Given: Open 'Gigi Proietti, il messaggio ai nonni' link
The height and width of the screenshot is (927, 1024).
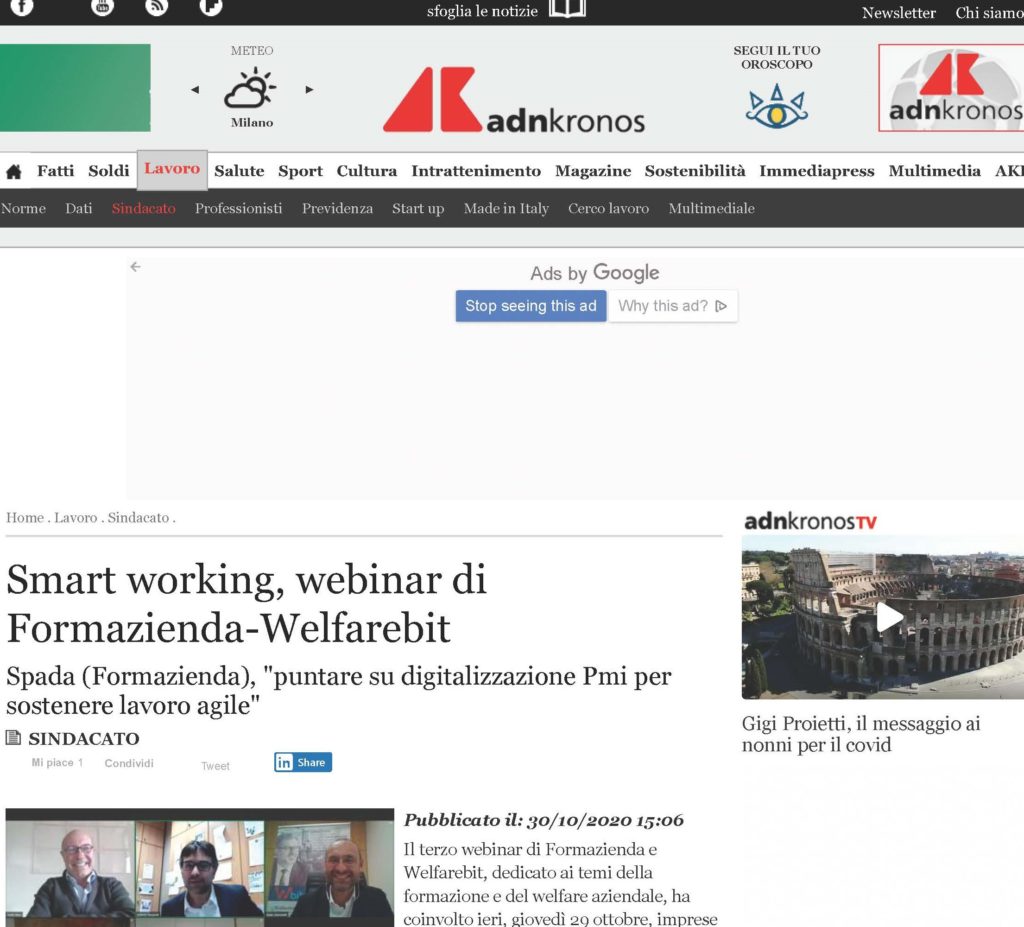Looking at the screenshot, I should (x=861, y=734).
